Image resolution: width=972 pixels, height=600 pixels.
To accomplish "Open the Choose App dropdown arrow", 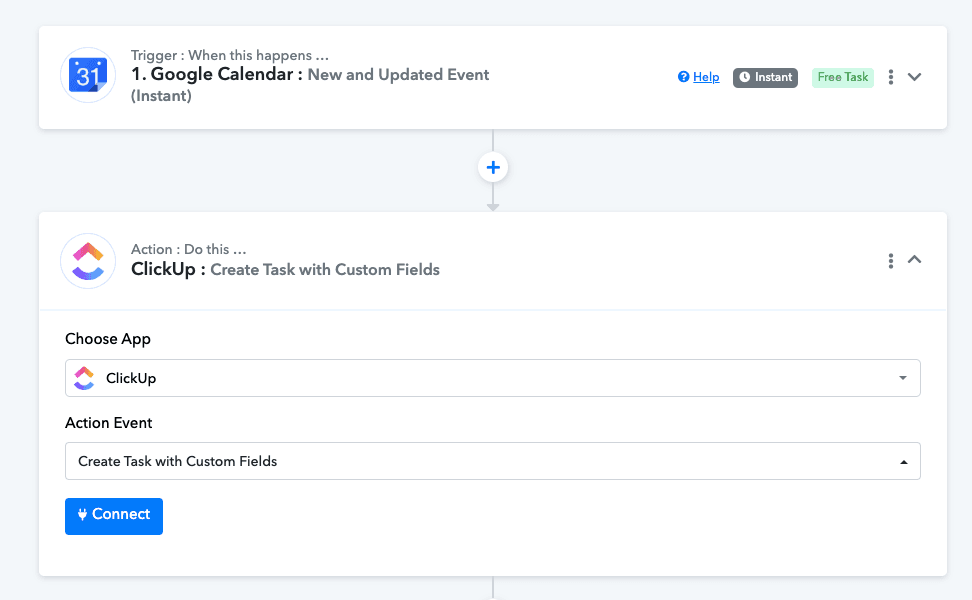I will [x=901, y=378].
